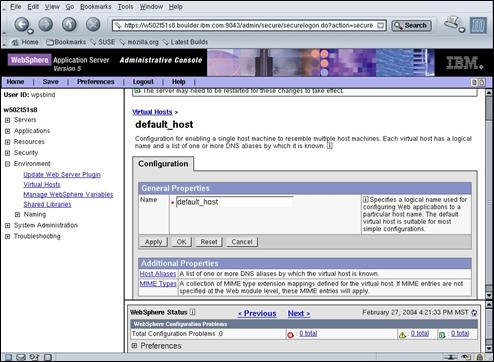Viewport: 494px width, 362px height.
Task: Click the Reset button
Action: coord(209,242)
